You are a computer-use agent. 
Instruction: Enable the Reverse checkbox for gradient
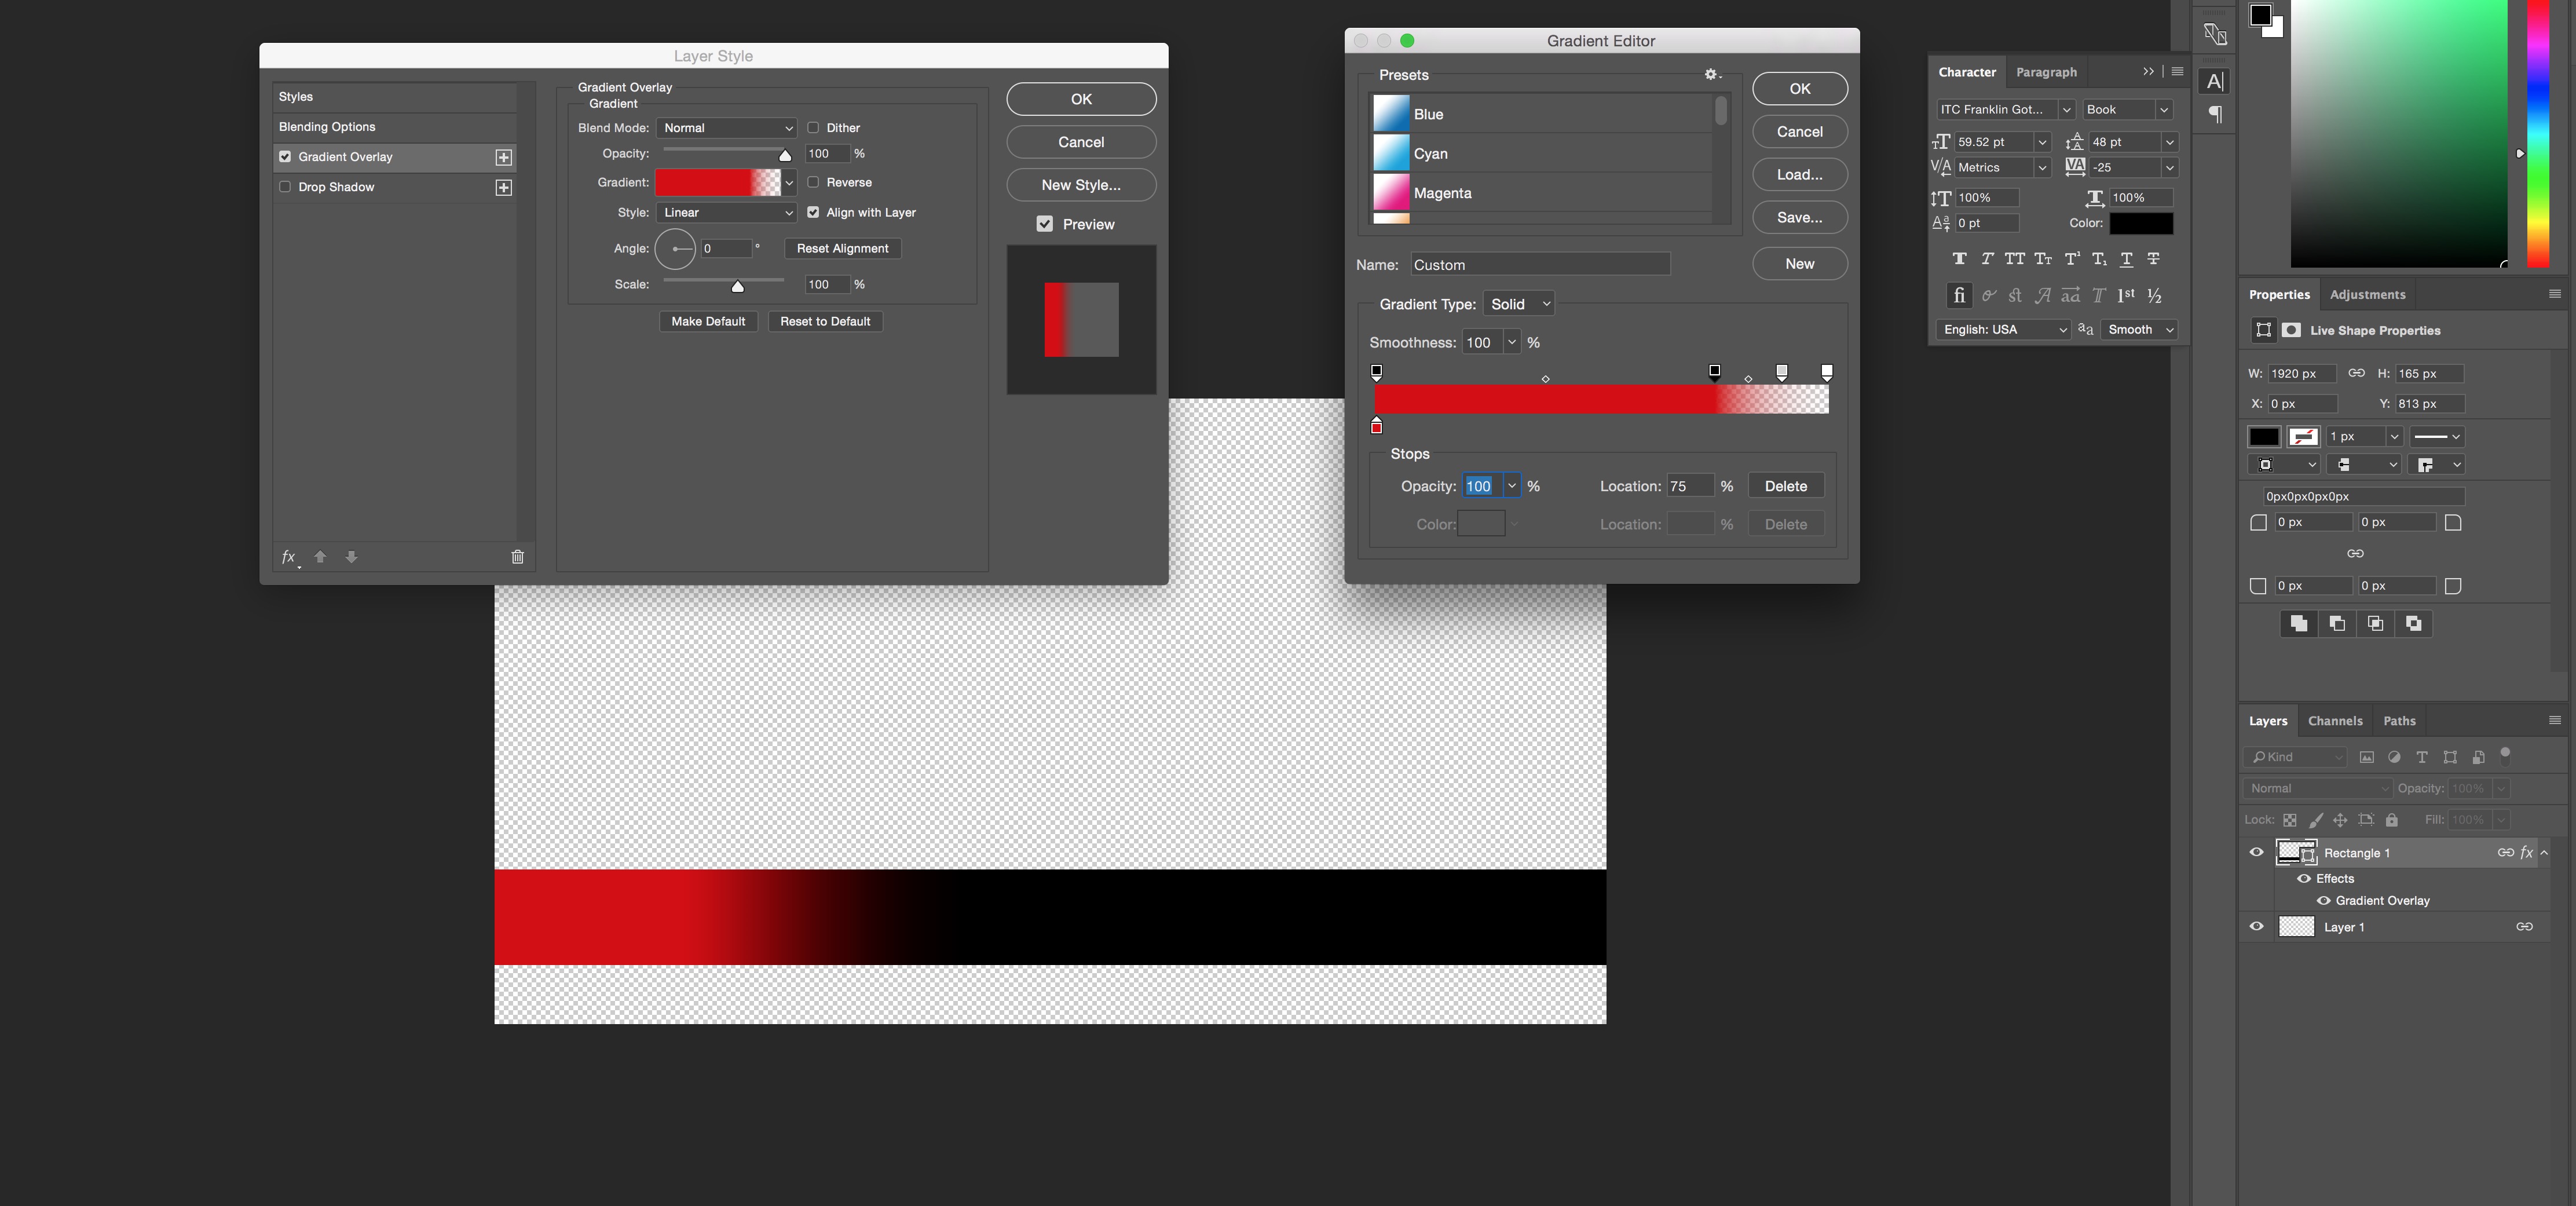811,182
